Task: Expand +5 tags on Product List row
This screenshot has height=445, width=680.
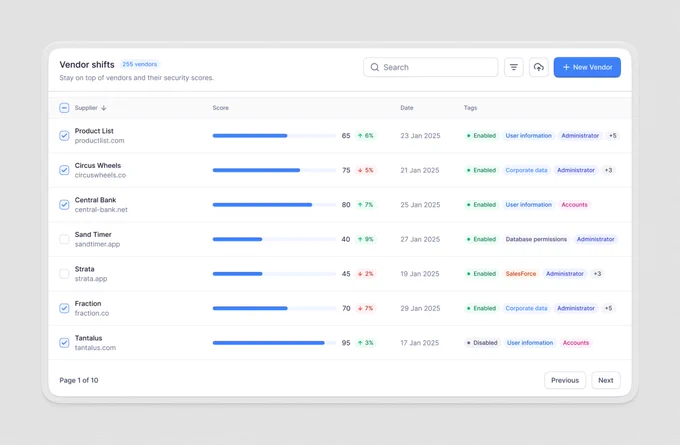Action: pyautogui.click(x=613, y=136)
